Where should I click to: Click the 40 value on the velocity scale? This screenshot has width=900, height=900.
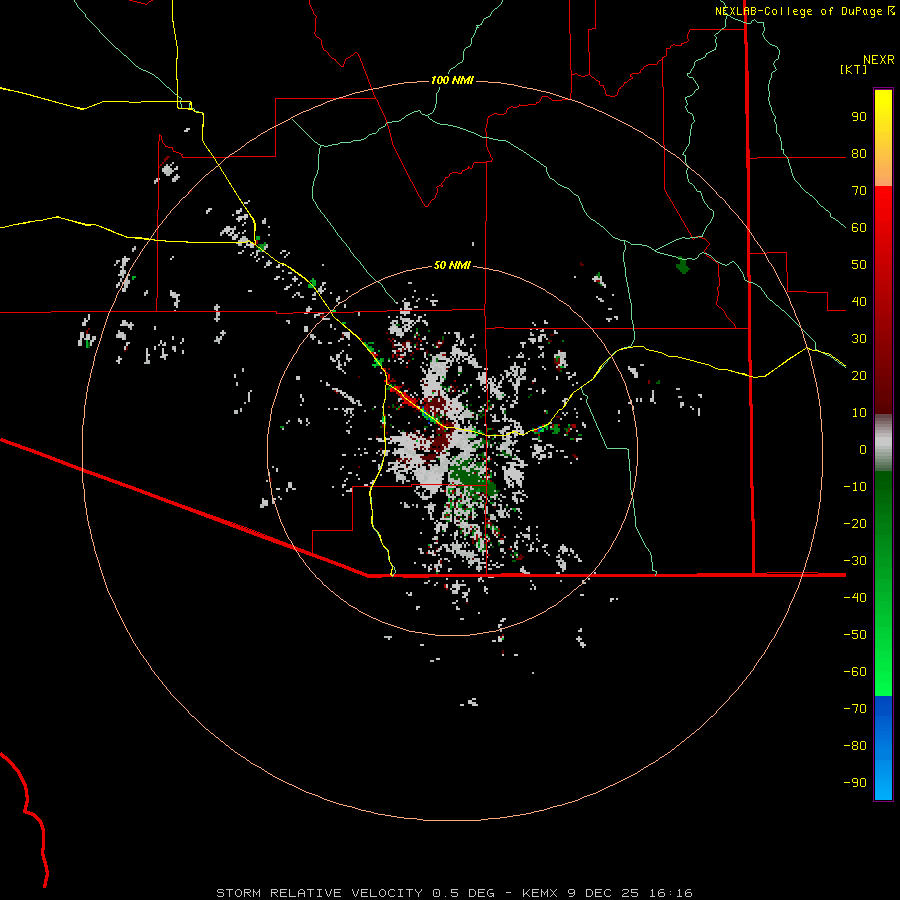coord(859,301)
